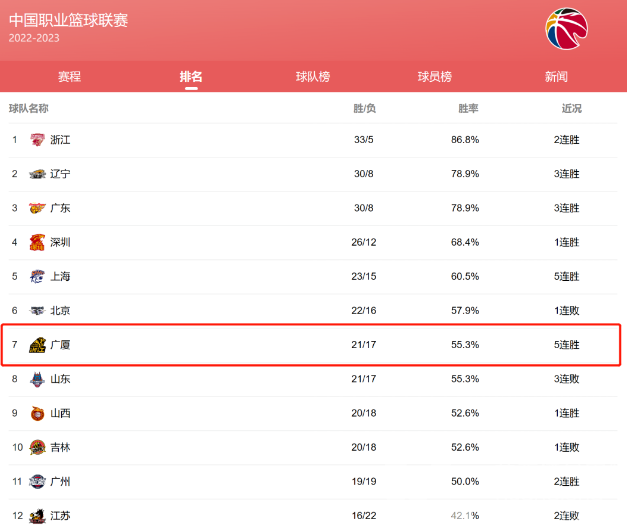Select the 山东 team name

(60, 379)
